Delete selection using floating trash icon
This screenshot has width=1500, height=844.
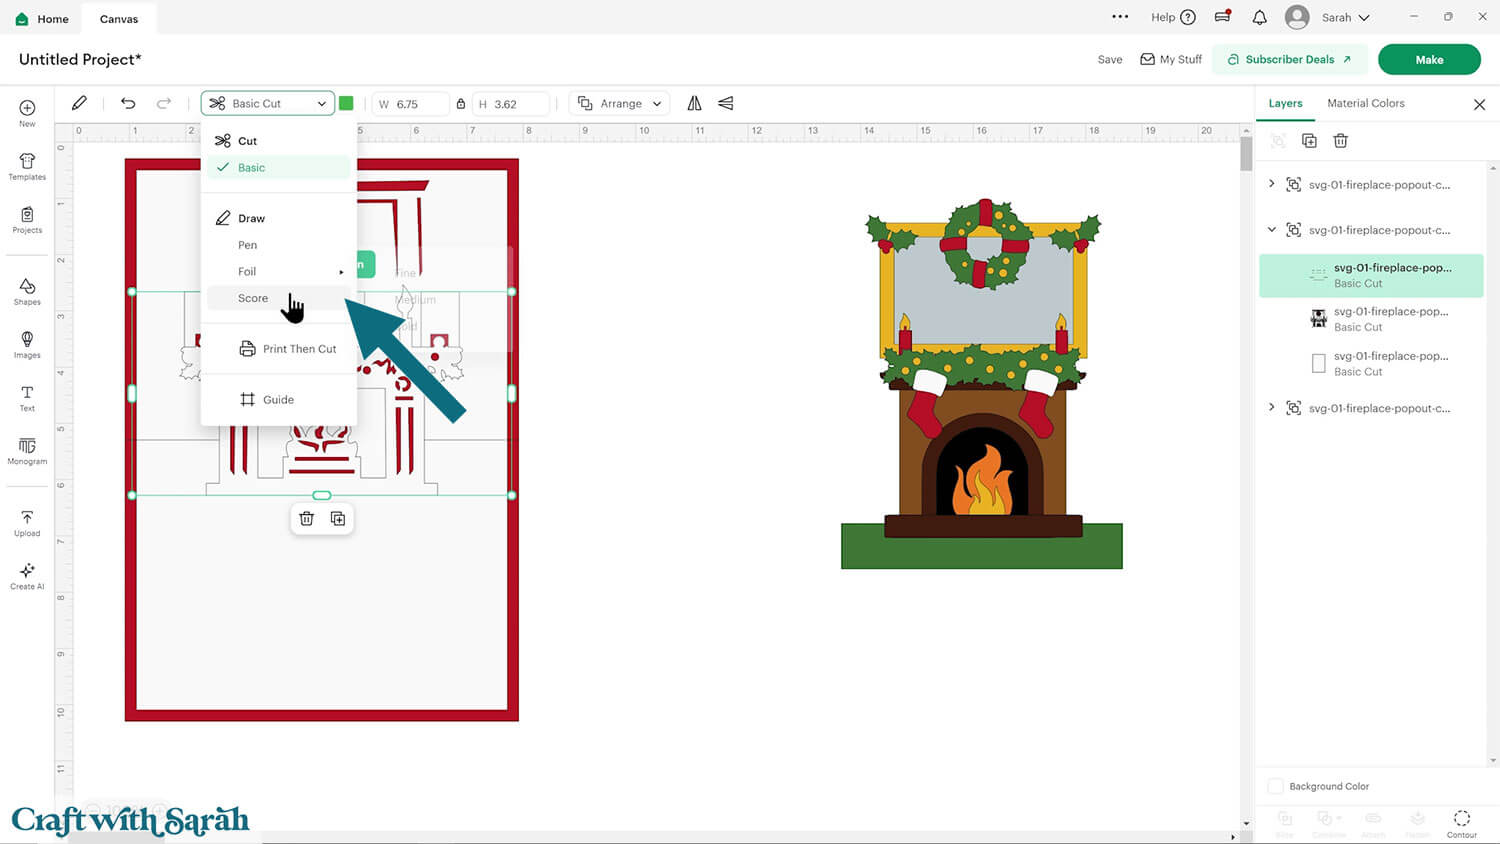[307, 518]
